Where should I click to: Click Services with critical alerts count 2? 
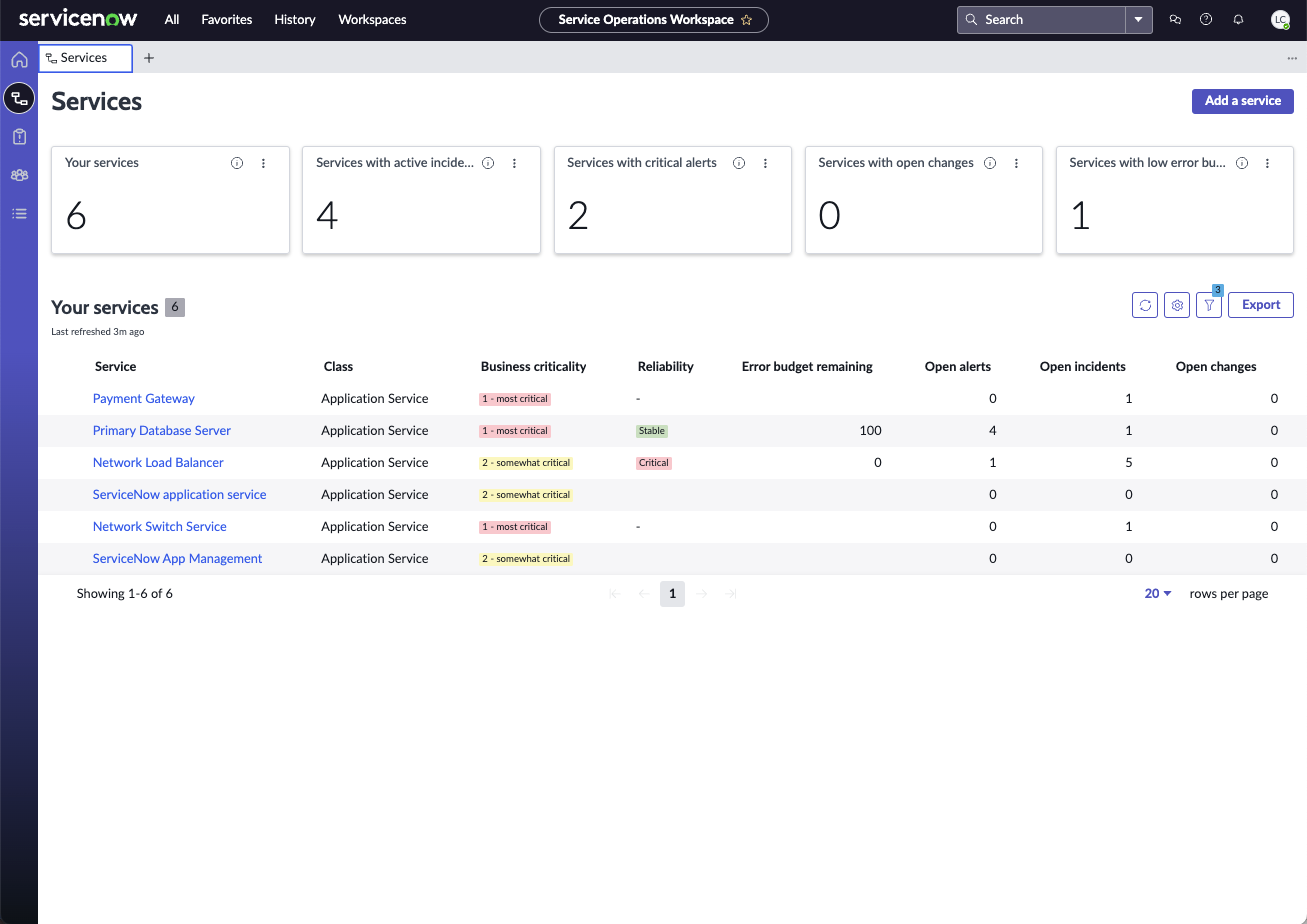(578, 215)
